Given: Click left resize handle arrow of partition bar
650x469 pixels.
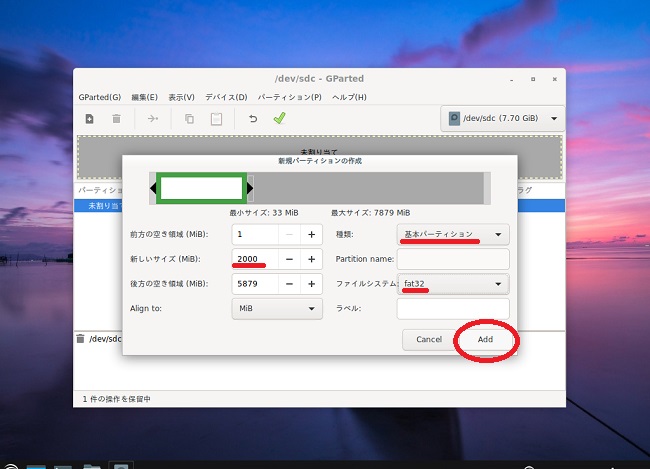Looking at the screenshot, I should click(153, 188).
